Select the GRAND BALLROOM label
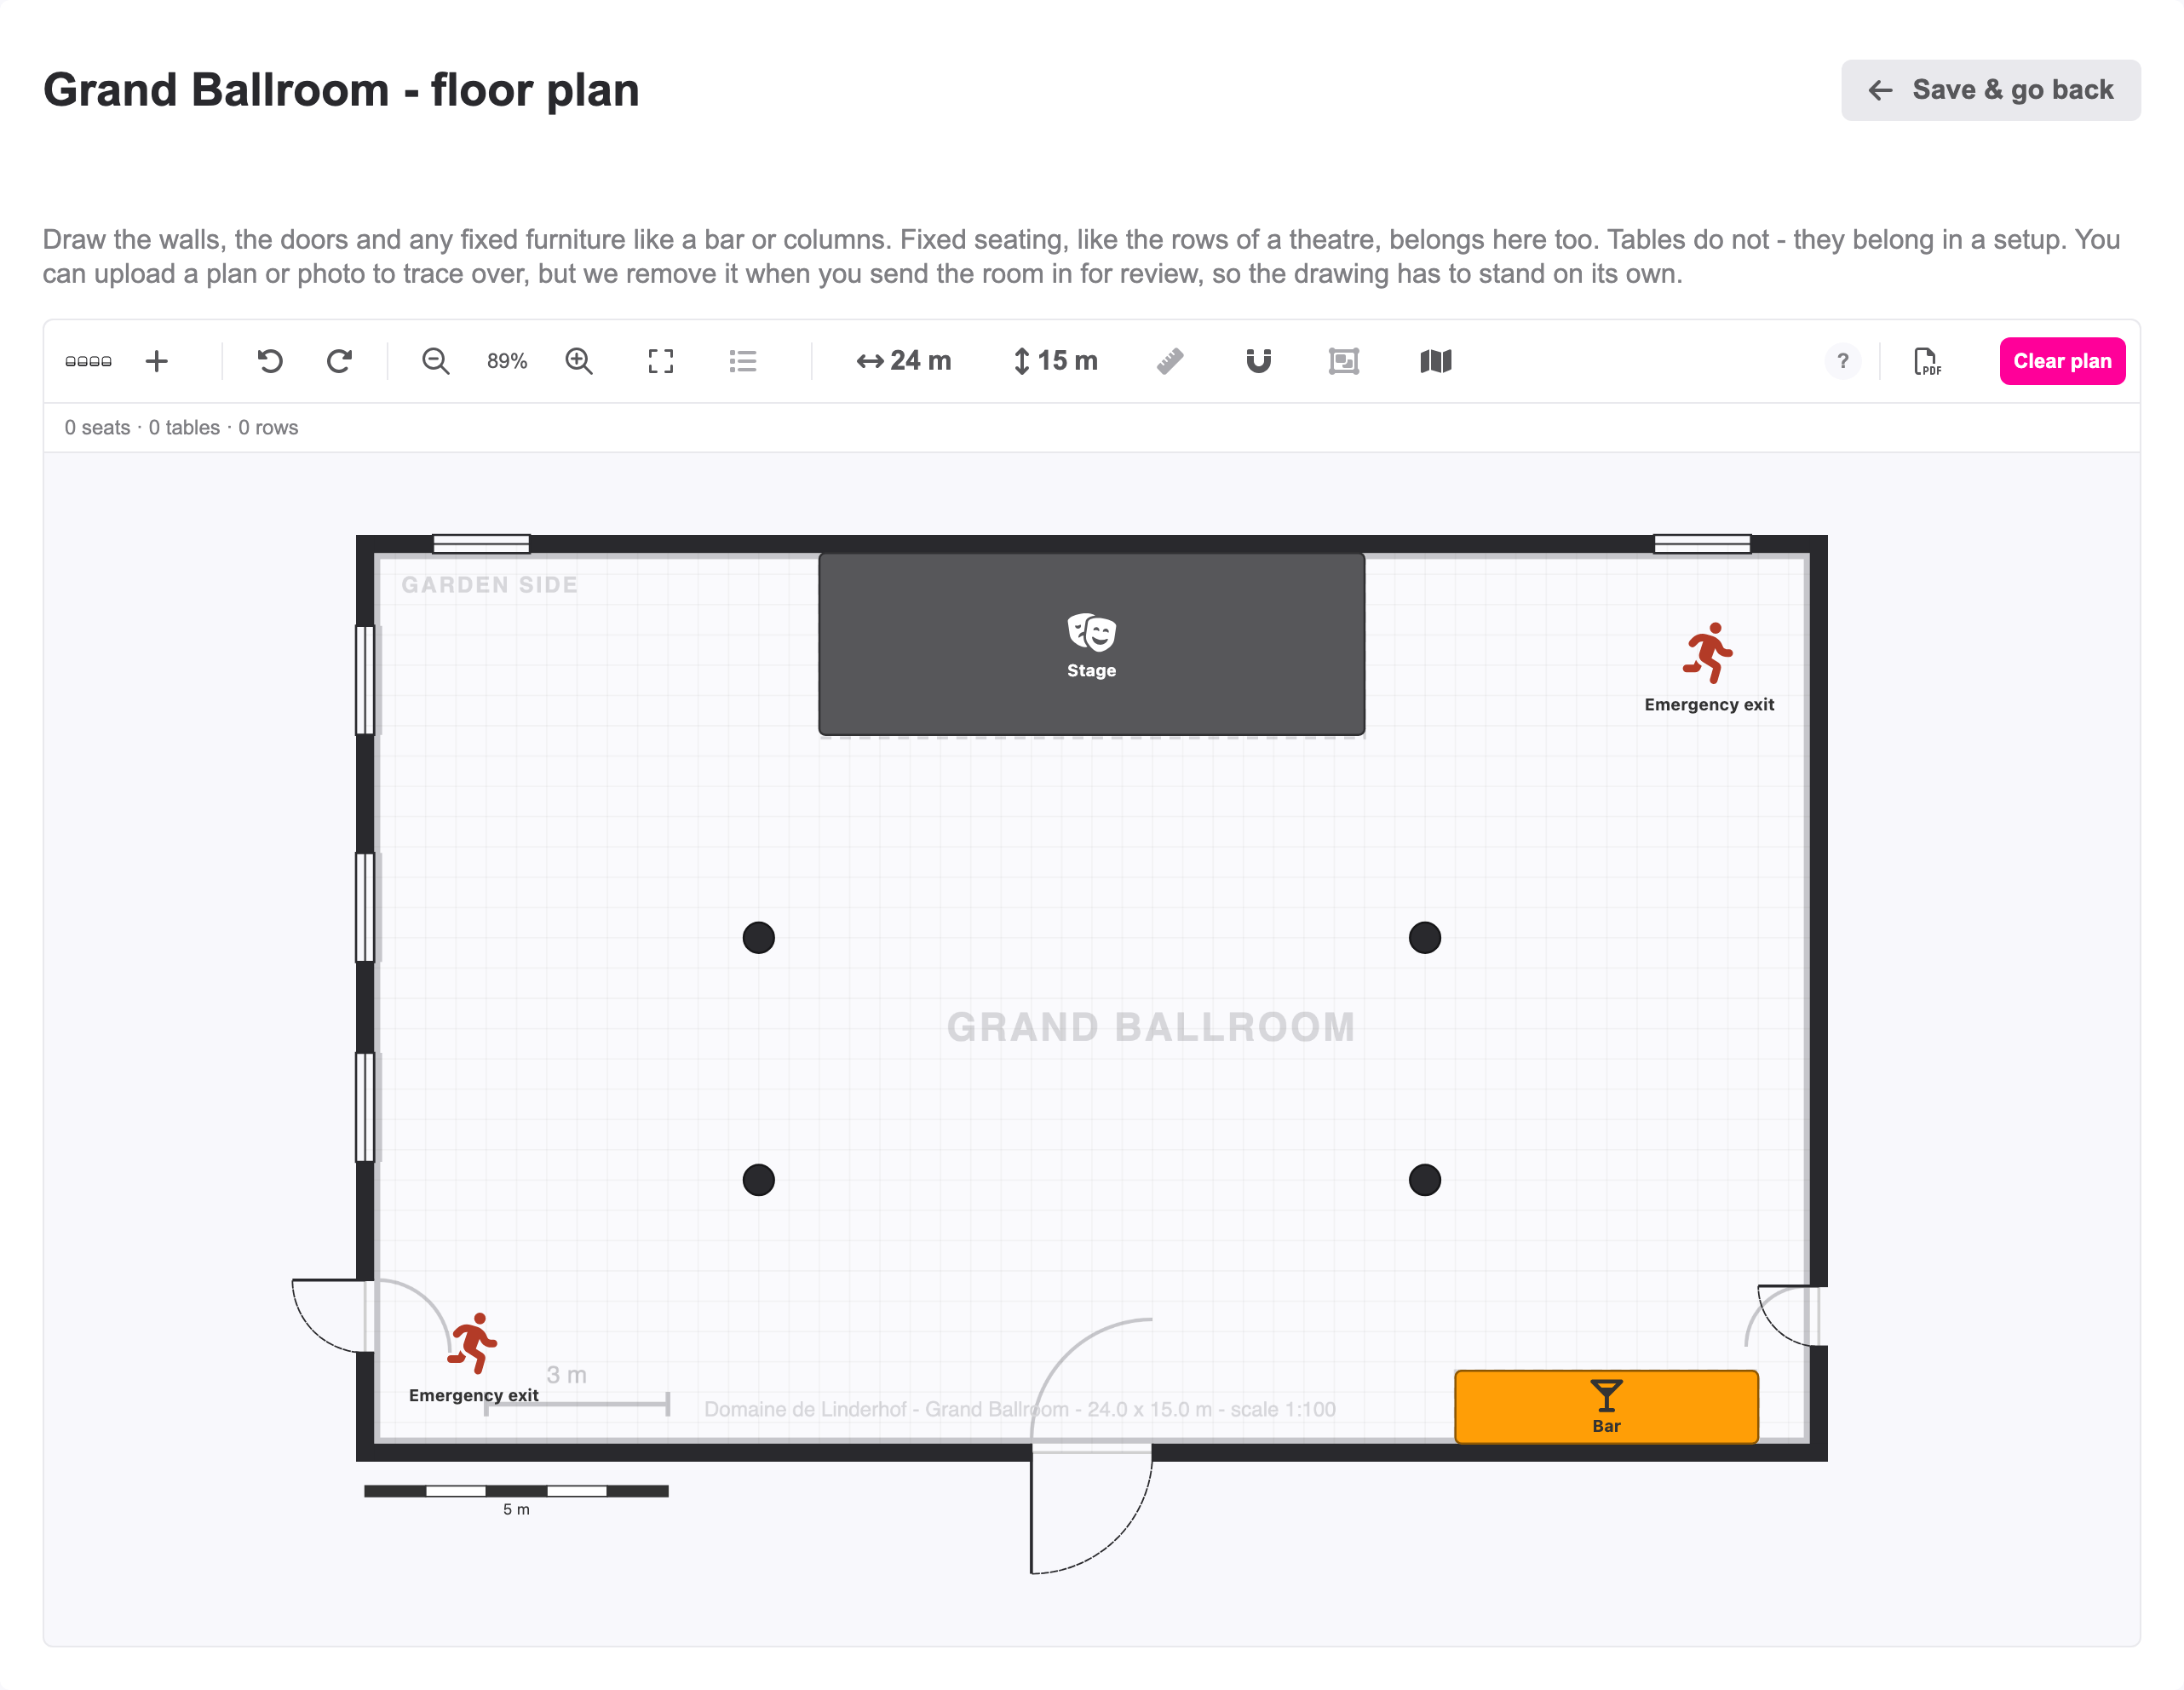Screen dimensions: 2184x1690 coord(1151,1027)
